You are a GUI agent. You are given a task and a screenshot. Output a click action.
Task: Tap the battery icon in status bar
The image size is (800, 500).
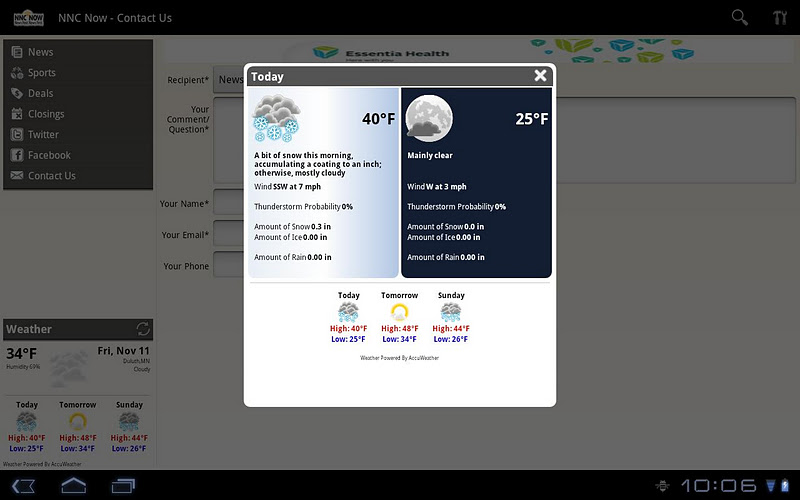click(x=785, y=485)
